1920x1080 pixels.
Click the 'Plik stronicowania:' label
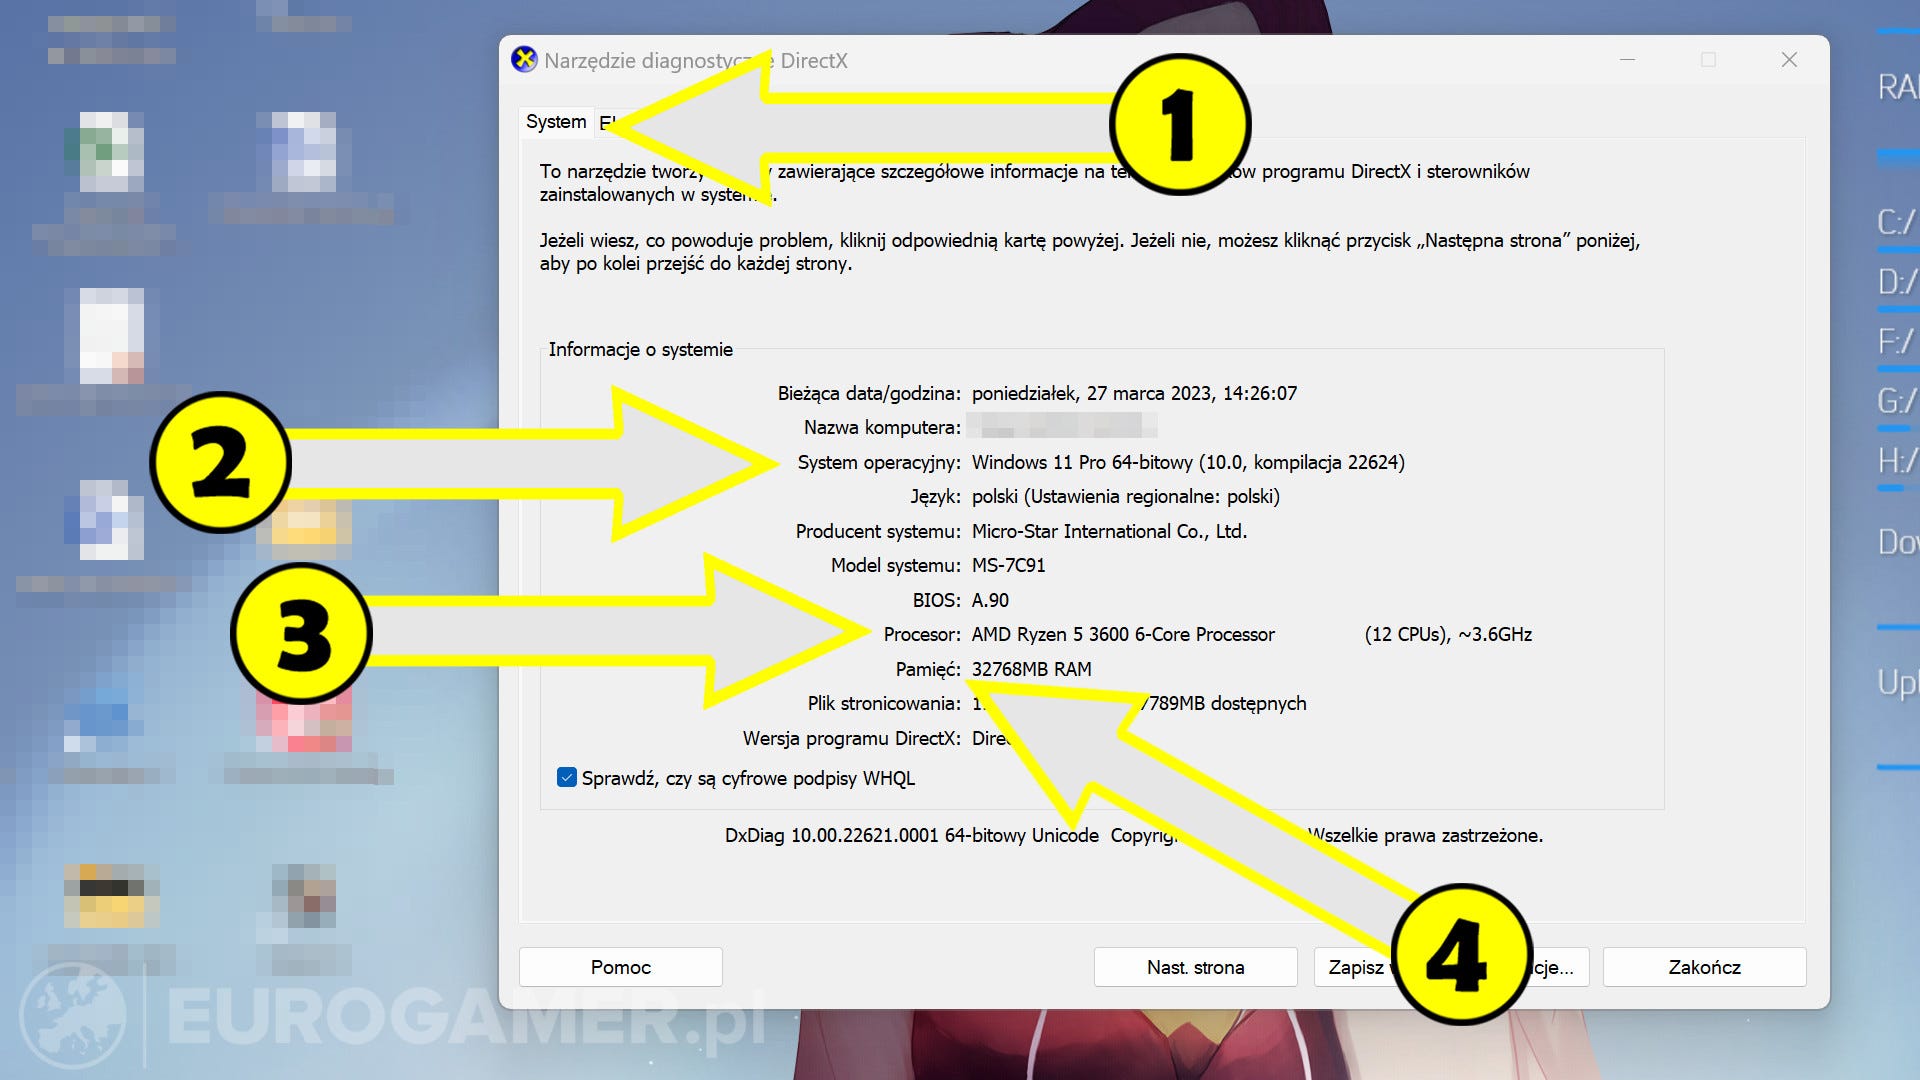click(x=884, y=703)
